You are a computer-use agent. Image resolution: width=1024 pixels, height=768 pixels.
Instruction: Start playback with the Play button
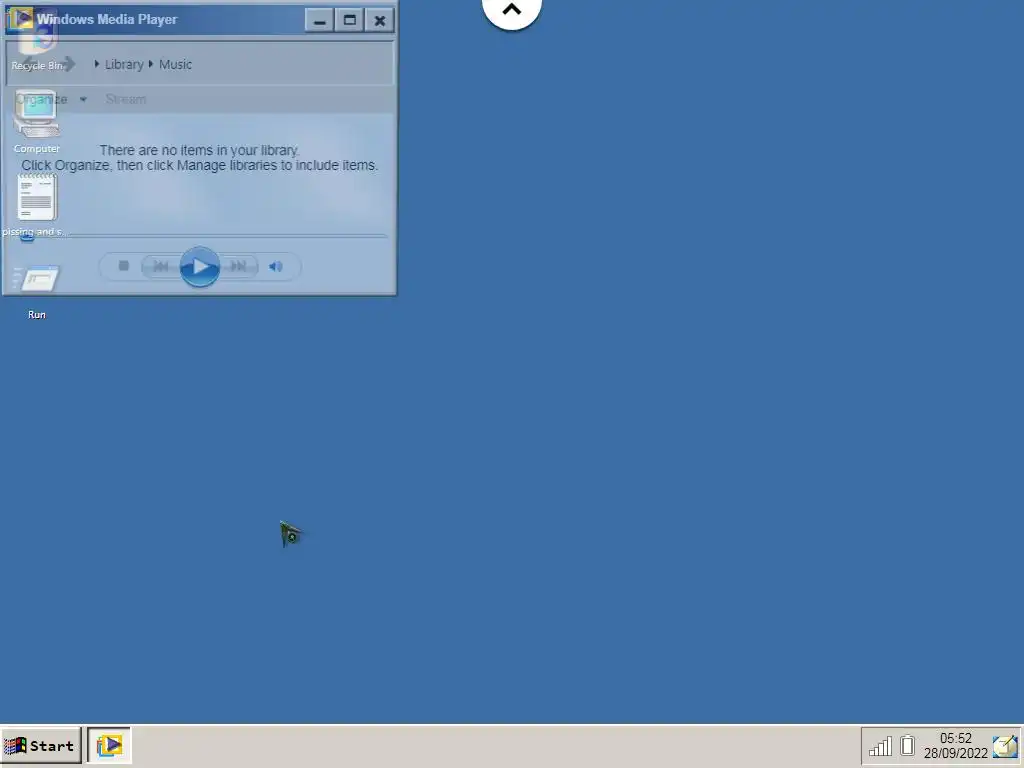pos(199,266)
